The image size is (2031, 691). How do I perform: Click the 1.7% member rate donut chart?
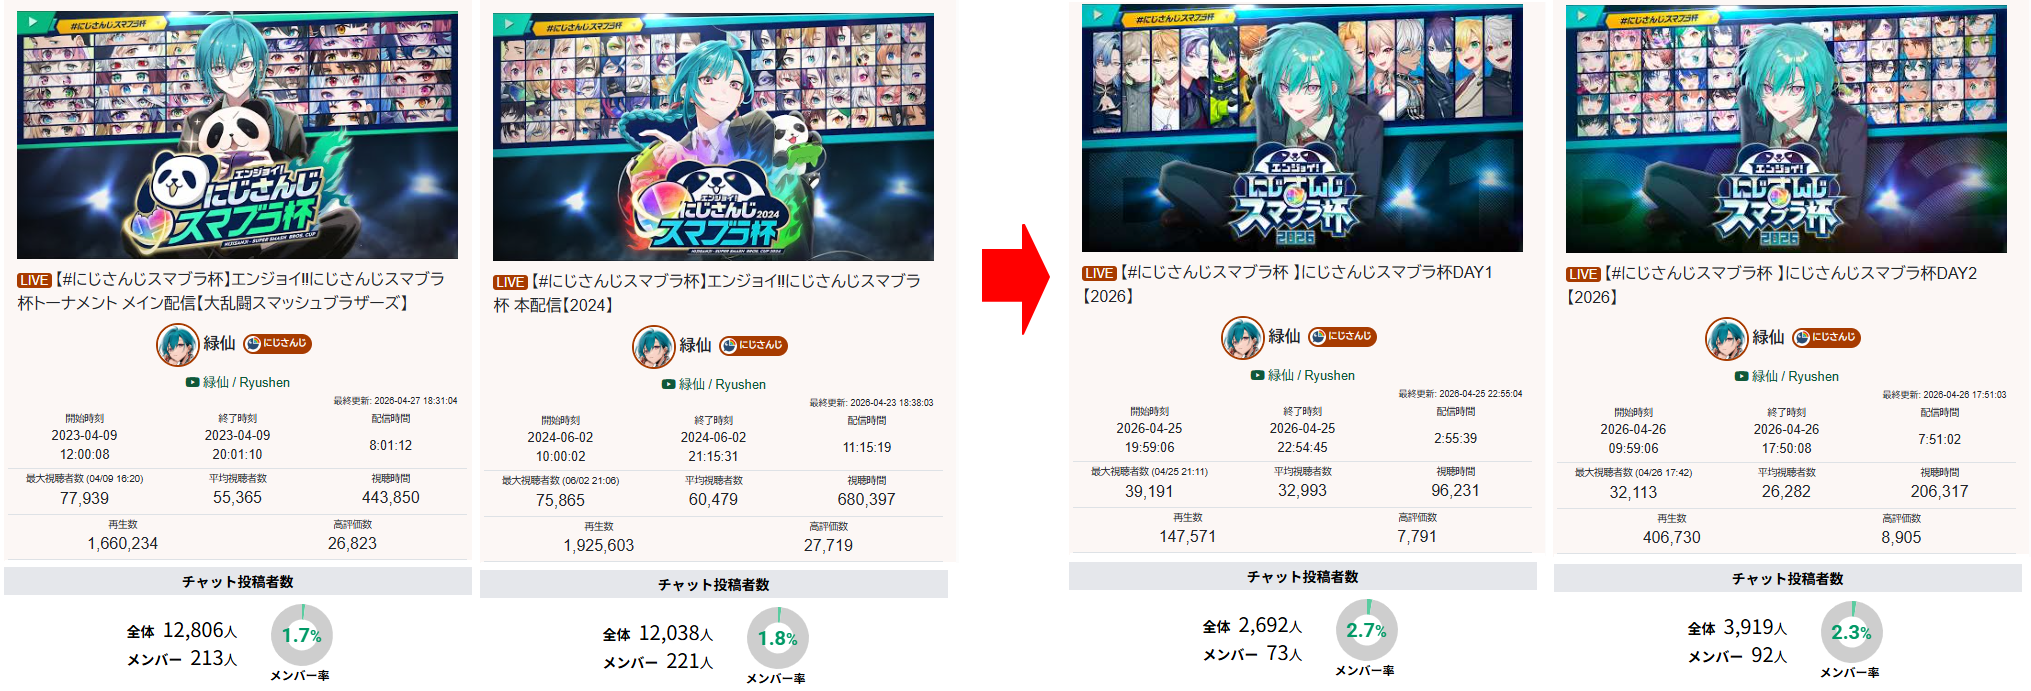click(301, 635)
